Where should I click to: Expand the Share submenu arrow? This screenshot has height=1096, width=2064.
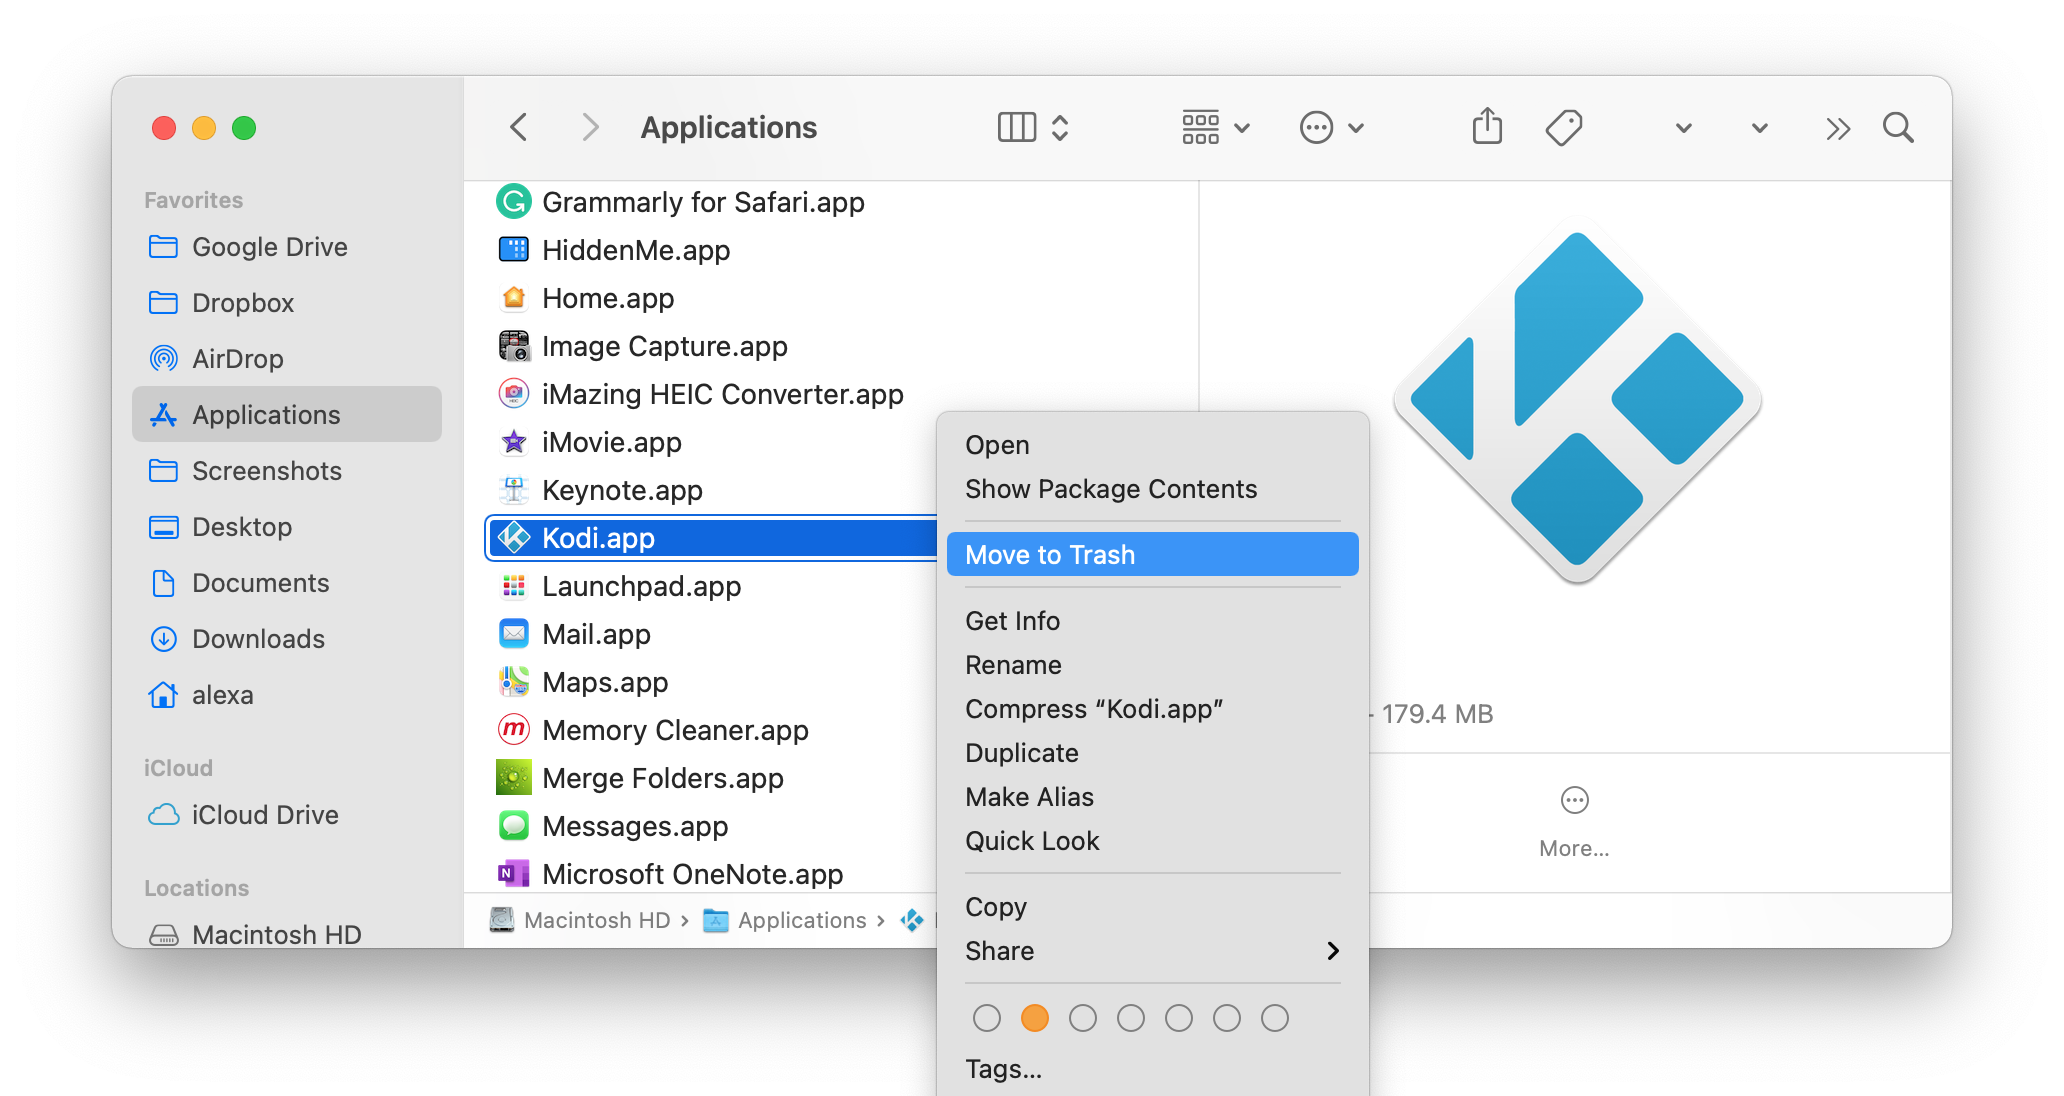(x=1331, y=950)
